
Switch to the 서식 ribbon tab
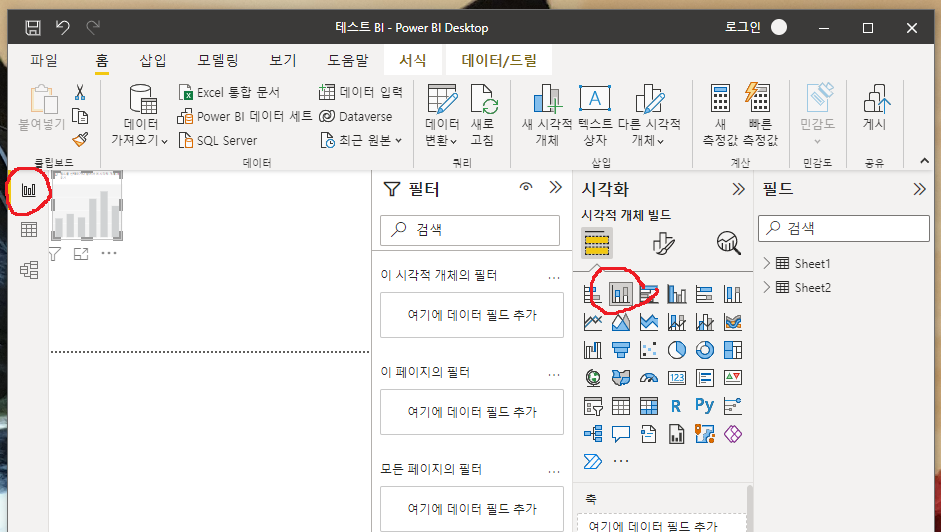413,60
